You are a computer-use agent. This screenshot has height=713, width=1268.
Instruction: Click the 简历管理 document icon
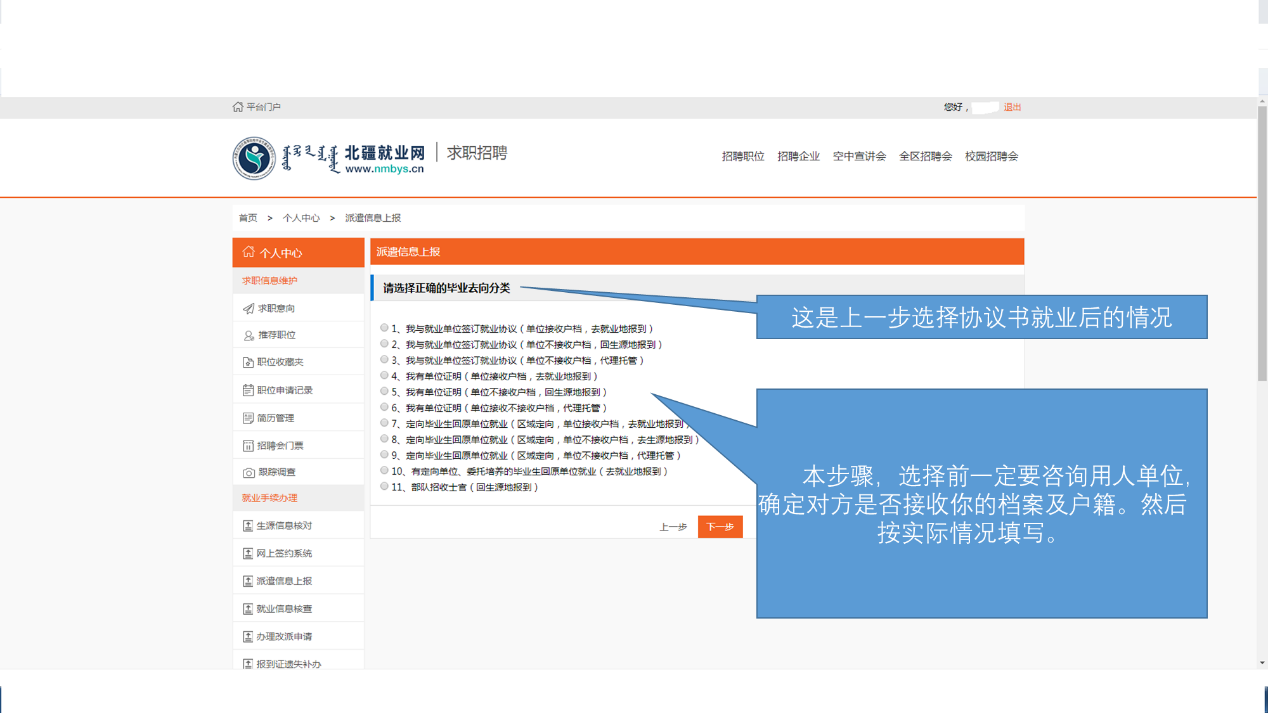click(x=248, y=418)
